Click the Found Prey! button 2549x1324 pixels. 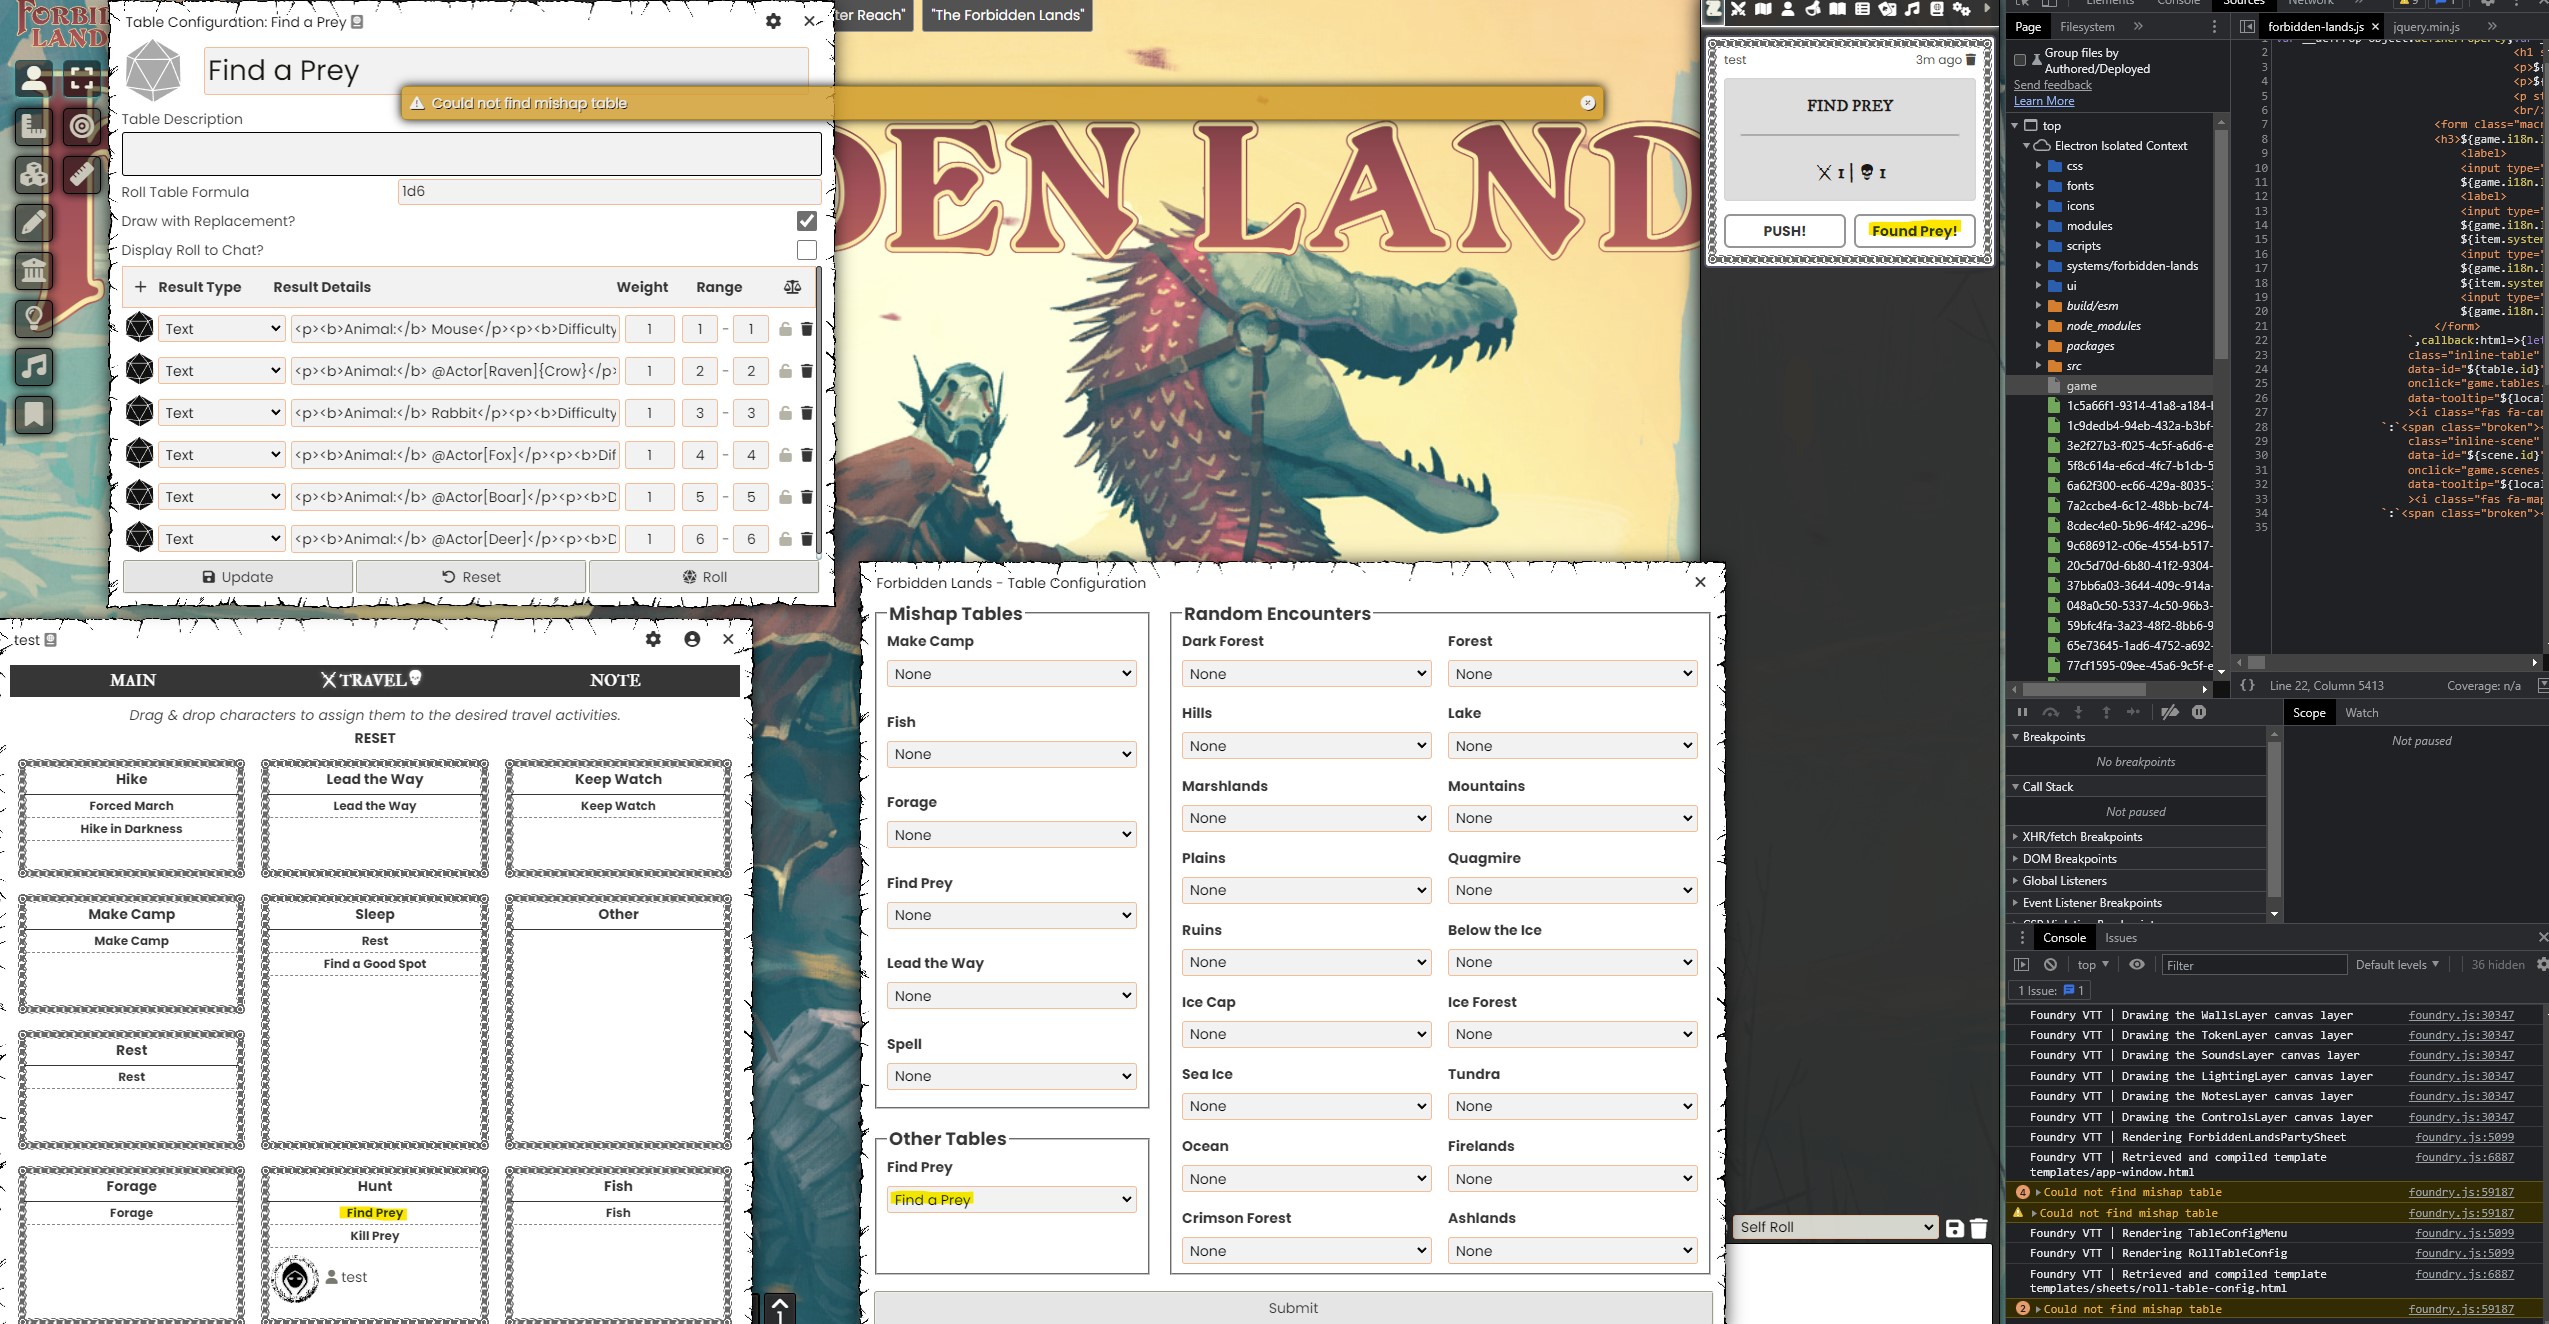pyautogui.click(x=1913, y=231)
